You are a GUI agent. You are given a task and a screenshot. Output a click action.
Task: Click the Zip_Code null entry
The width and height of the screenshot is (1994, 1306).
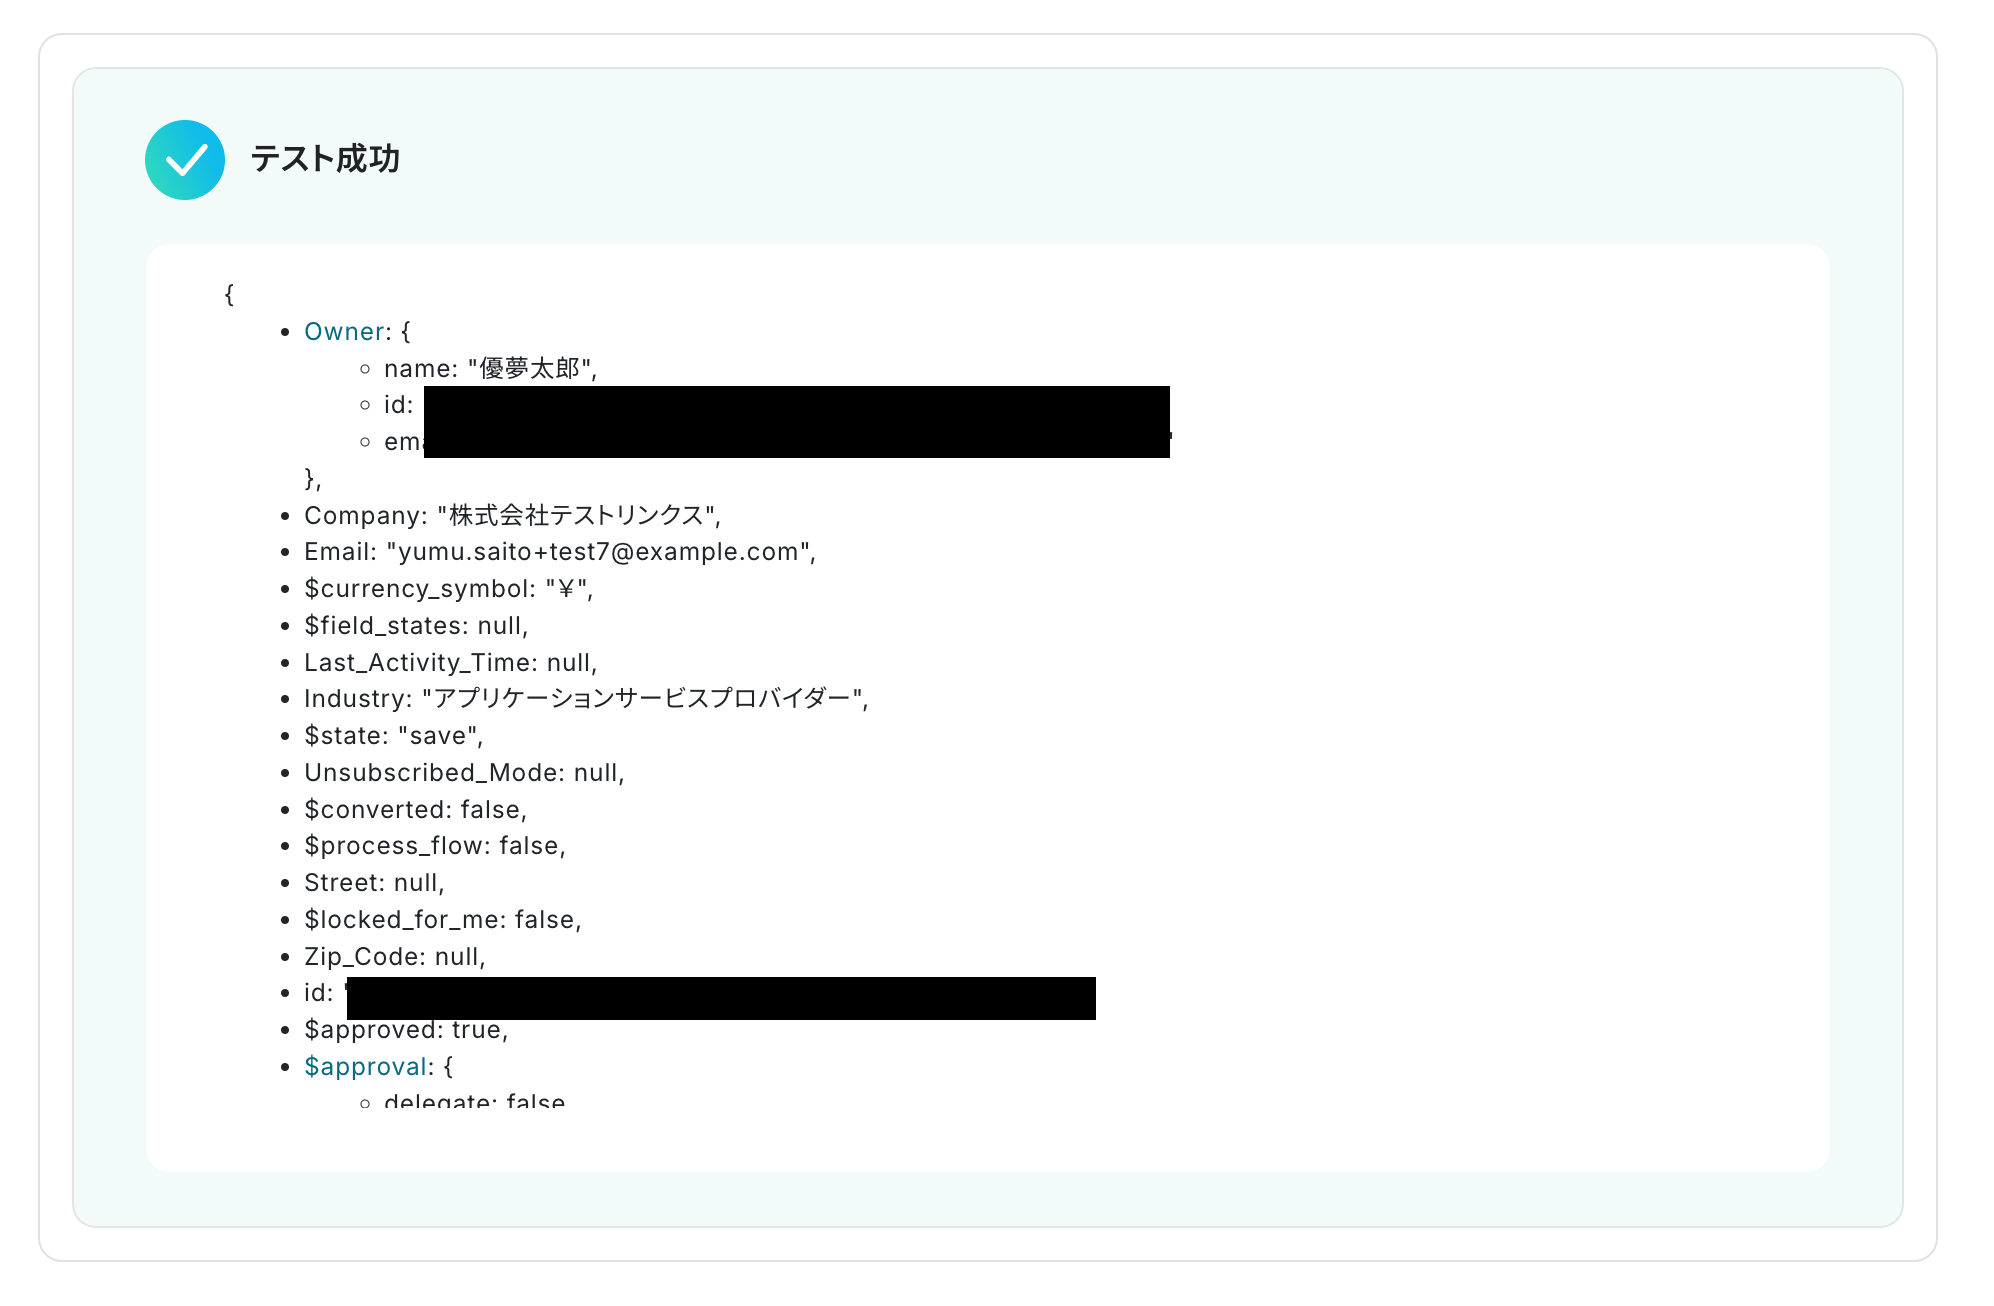point(394,957)
